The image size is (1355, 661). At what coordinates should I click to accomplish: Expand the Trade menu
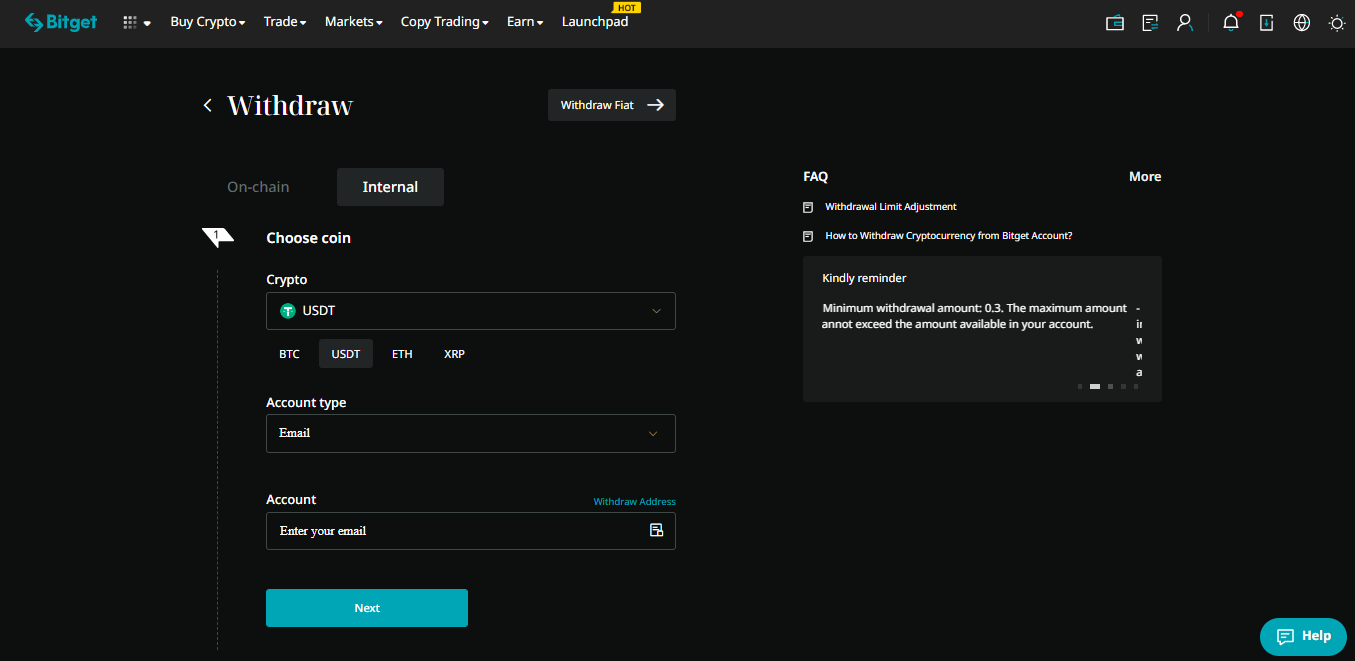tap(285, 22)
